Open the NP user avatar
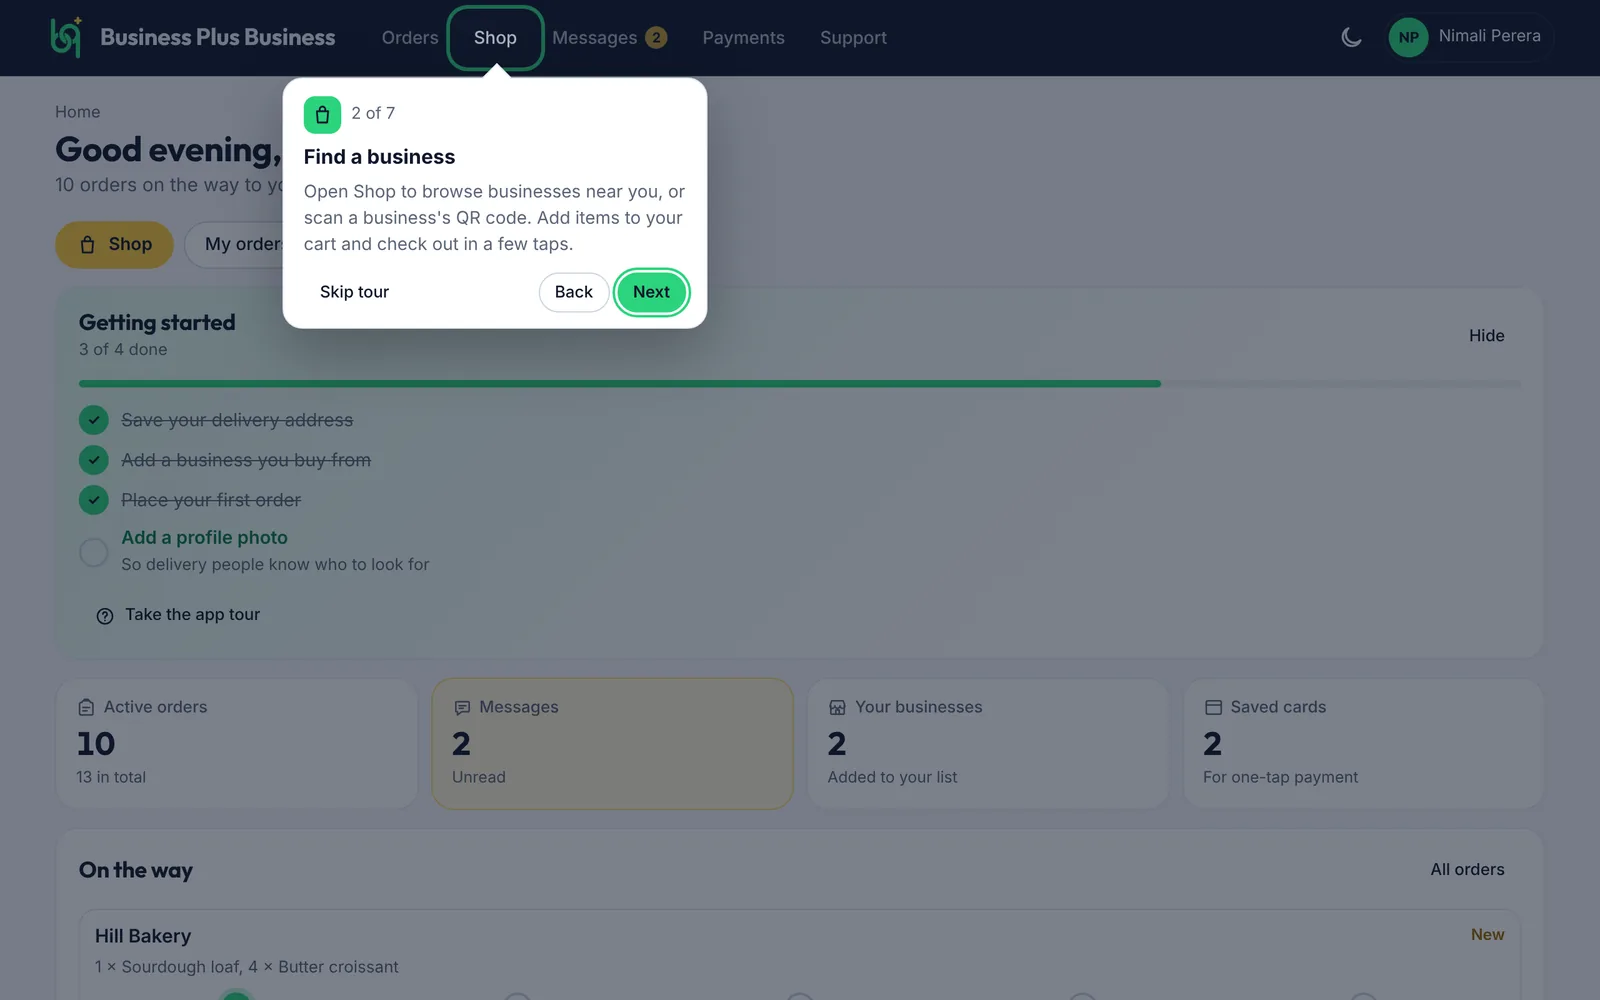 [x=1408, y=38]
